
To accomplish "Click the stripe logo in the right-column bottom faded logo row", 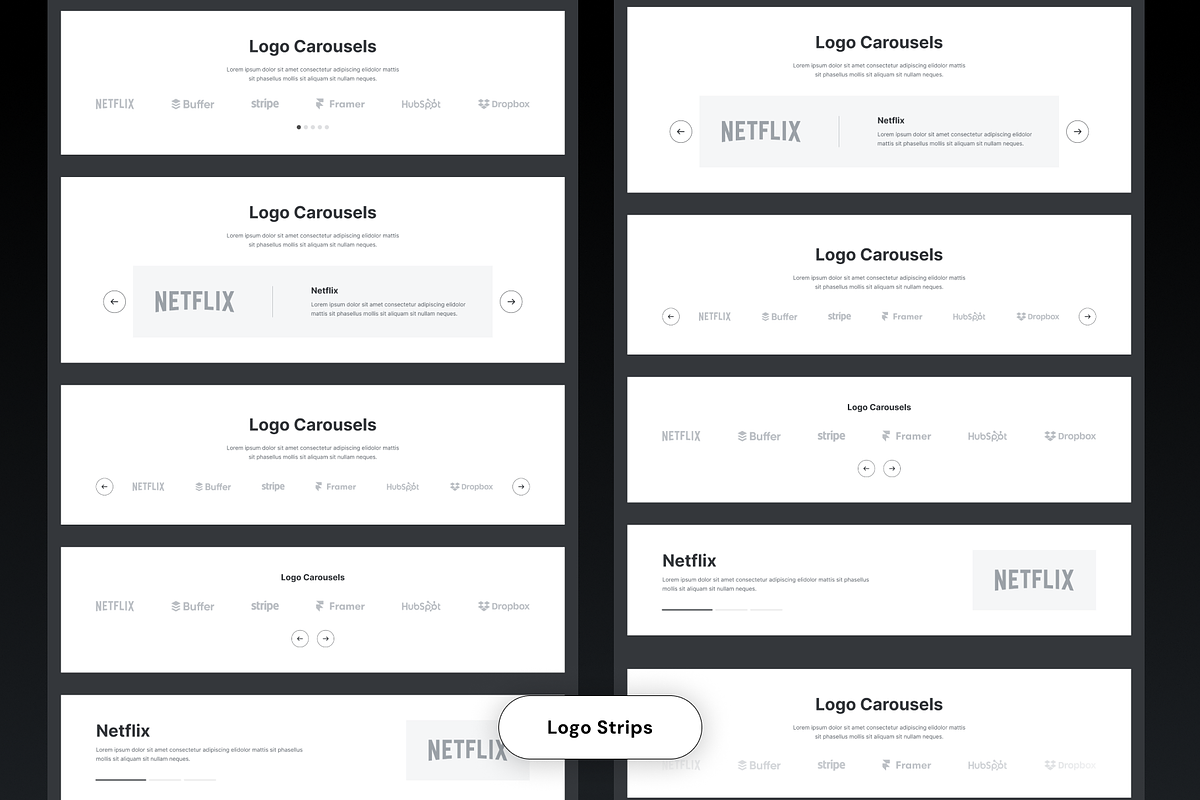I will pyautogui.click(x=831, y=765).
